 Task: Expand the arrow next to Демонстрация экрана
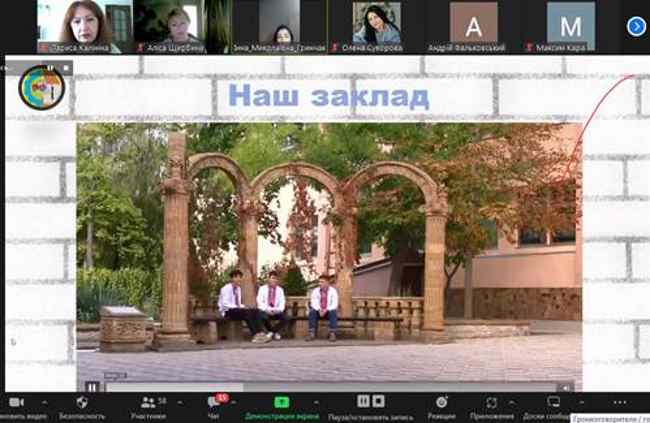tap(316, 402)
